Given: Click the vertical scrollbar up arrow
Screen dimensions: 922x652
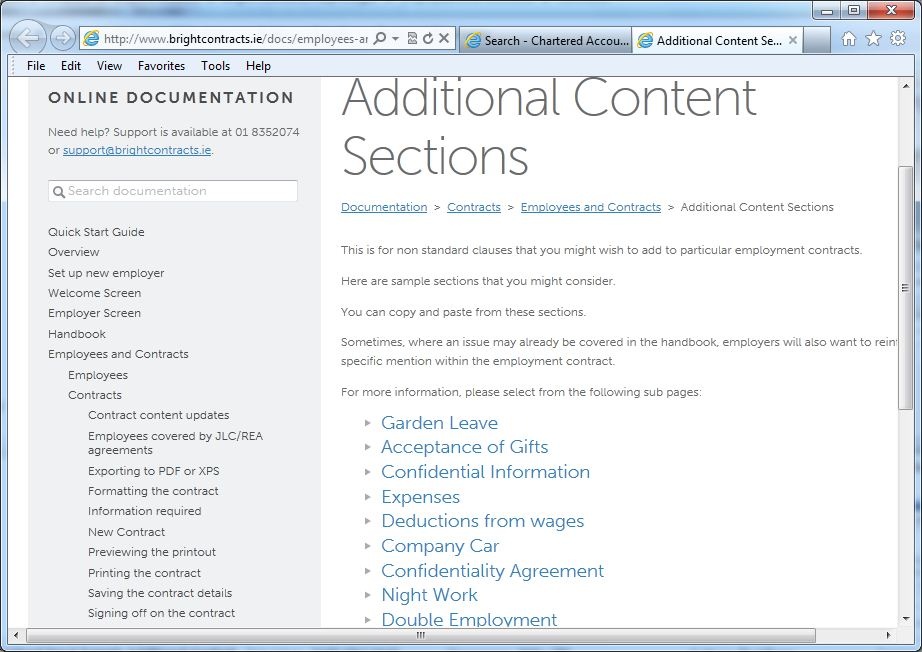Looking at the screenshot, I should point(906,86).
